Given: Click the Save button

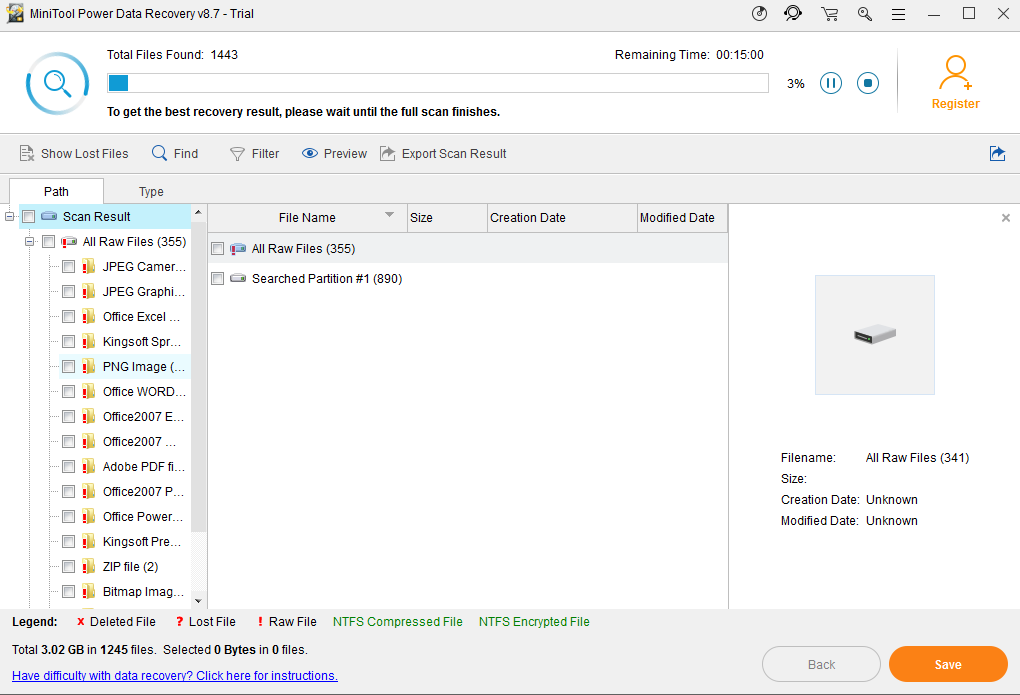Looking at the screenshot, I should click(948, 664).
